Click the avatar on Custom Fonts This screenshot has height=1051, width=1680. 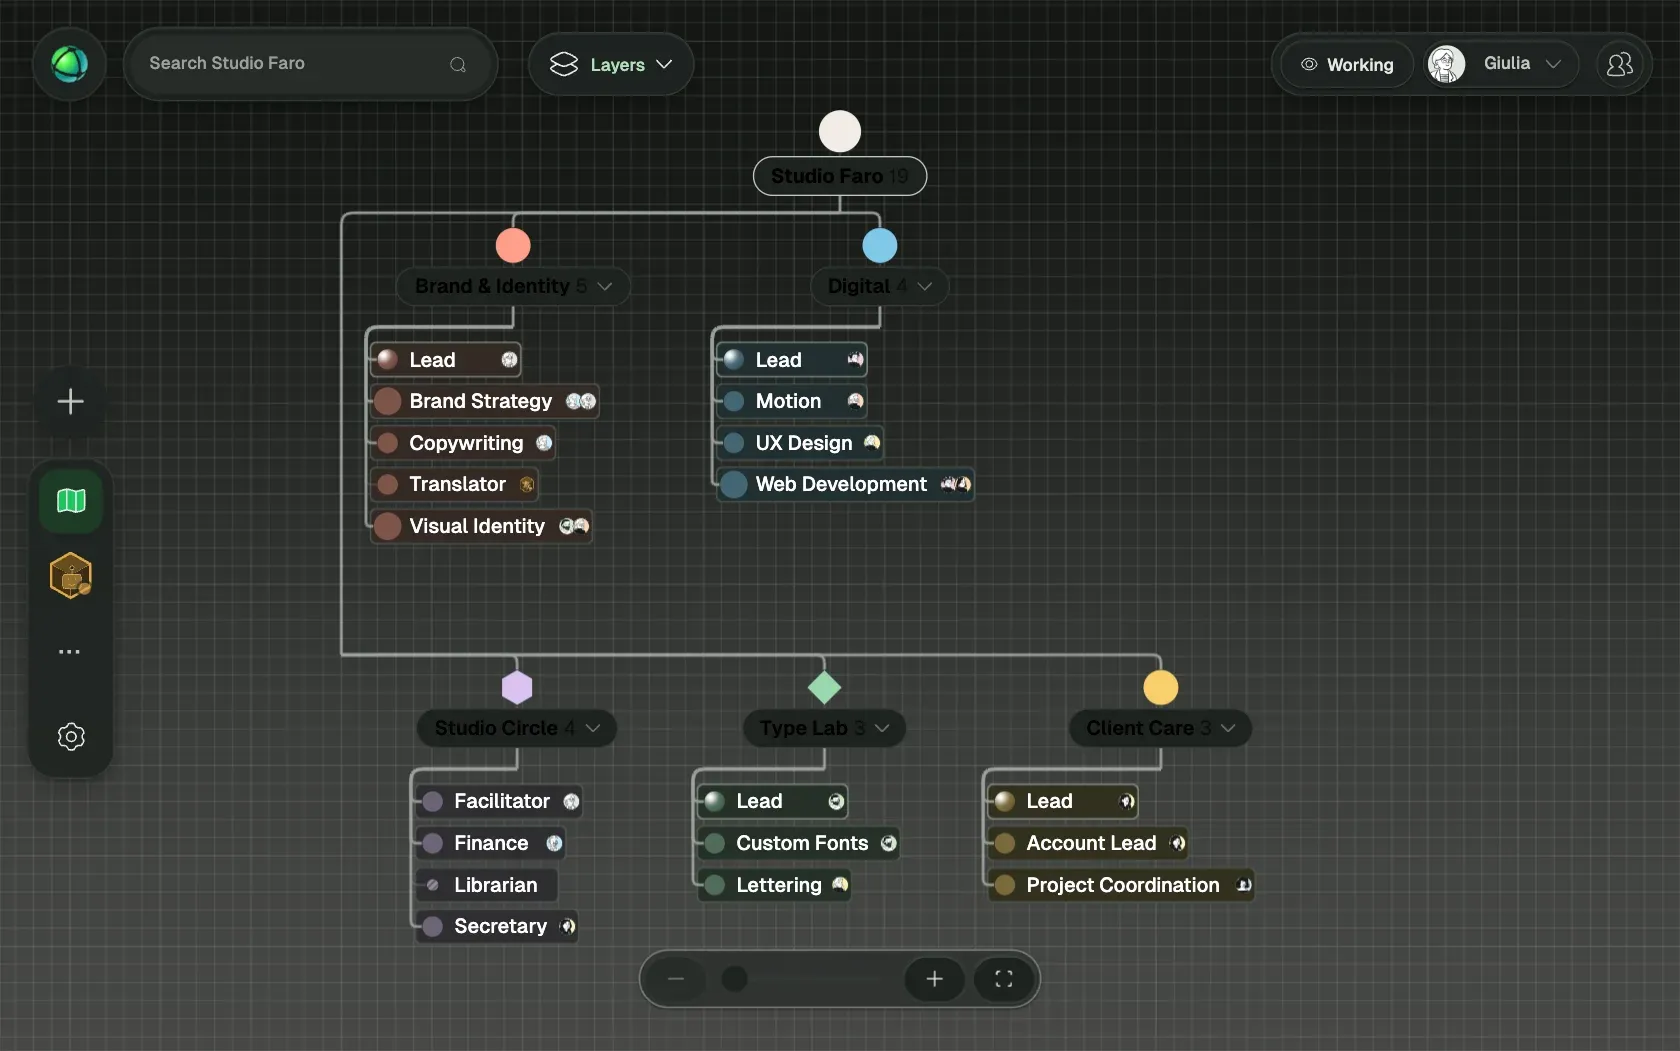(888, 844)
